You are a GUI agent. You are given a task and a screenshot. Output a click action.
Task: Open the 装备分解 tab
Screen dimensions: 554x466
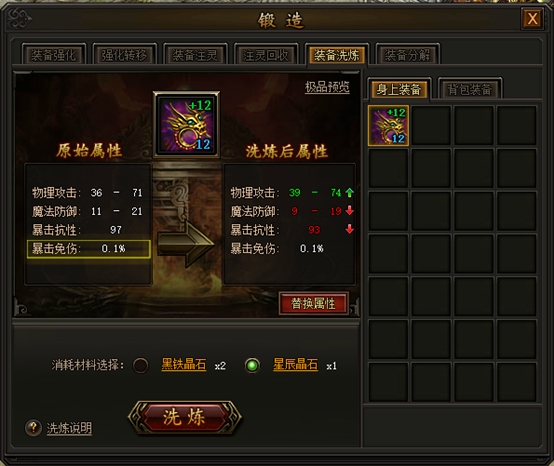click(x=407, y=55)
